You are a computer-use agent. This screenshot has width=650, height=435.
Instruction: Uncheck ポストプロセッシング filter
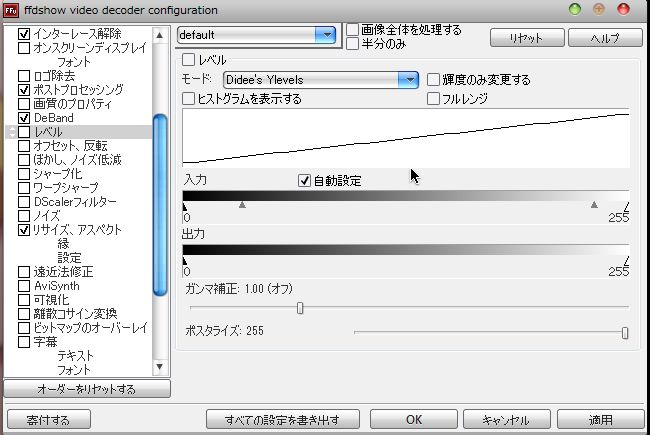pos(24,90)
